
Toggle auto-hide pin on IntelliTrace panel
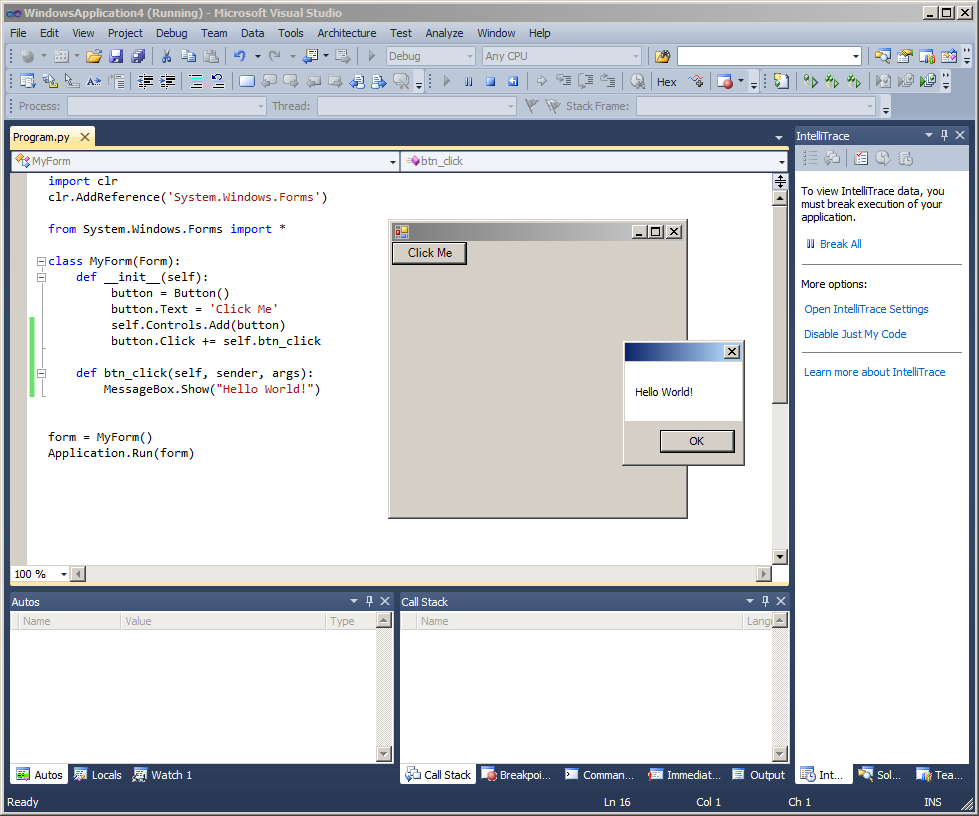[x=944, y=135]
